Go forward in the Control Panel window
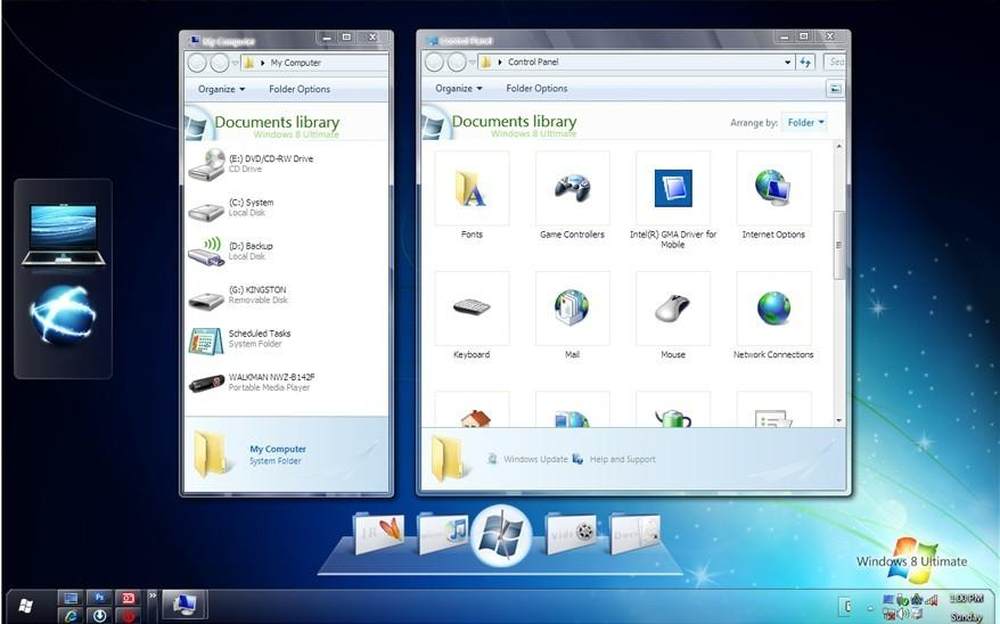Image resolution: width=1000 pixels, height=624 pixels. pos(457,63)
